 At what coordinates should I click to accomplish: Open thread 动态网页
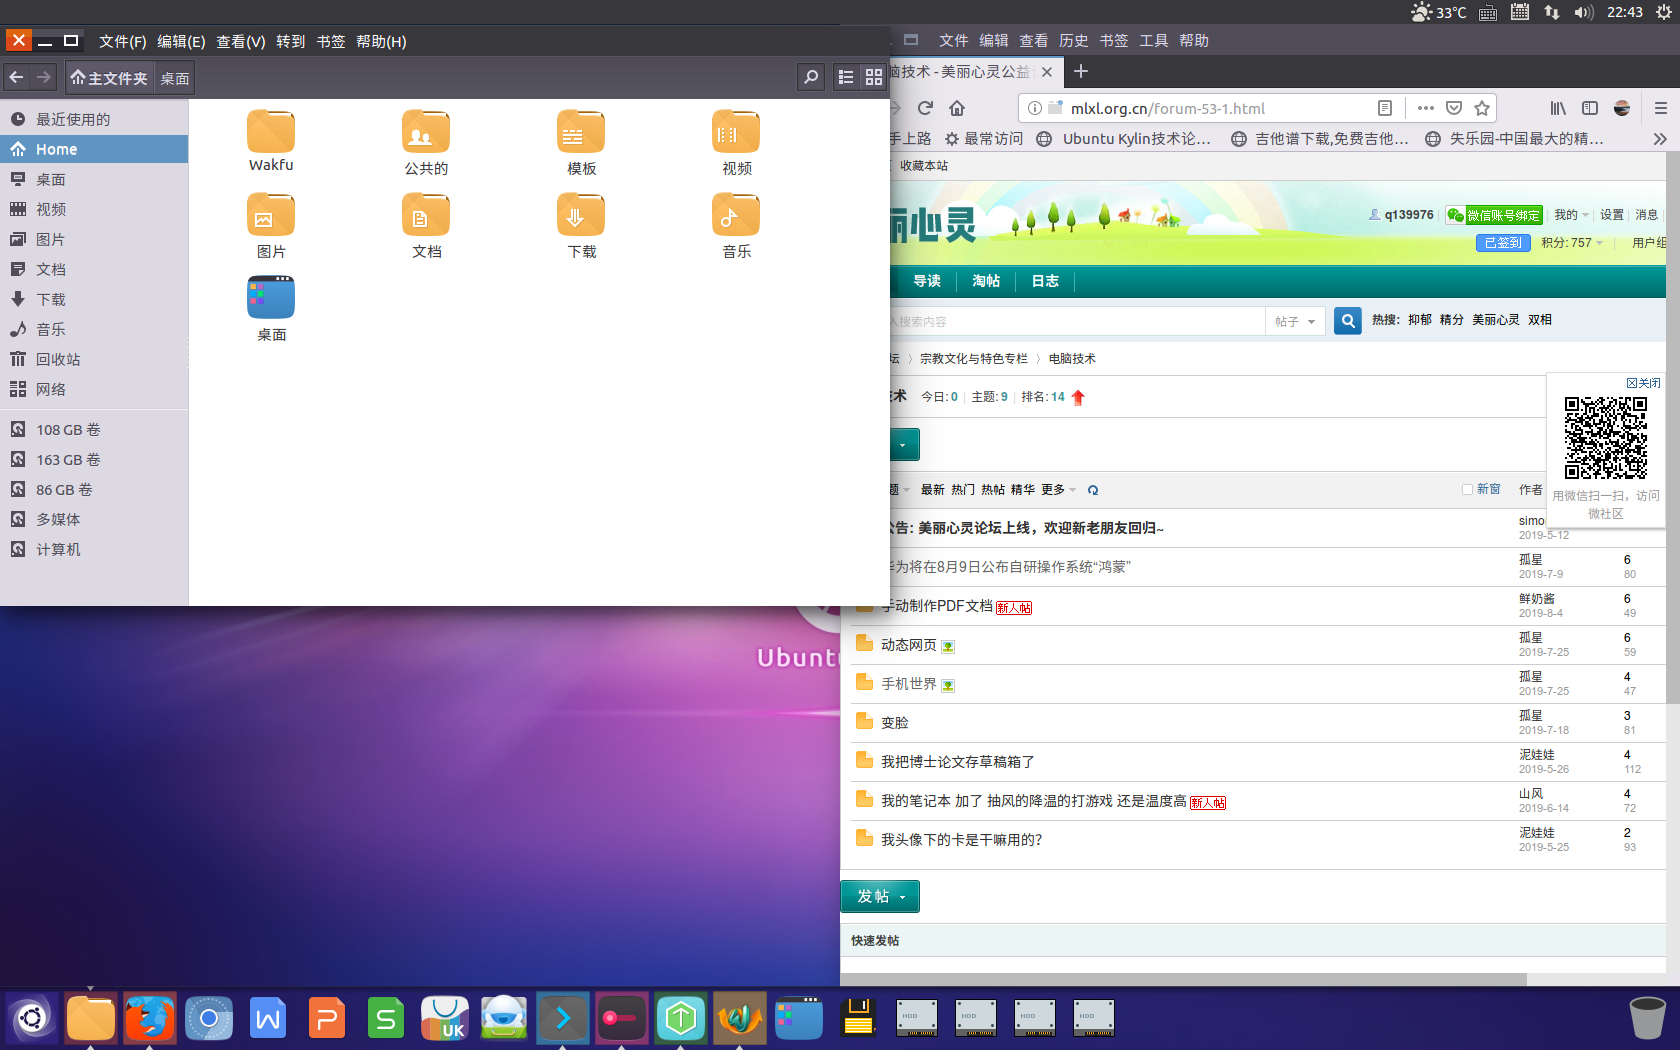click(908, 645)
